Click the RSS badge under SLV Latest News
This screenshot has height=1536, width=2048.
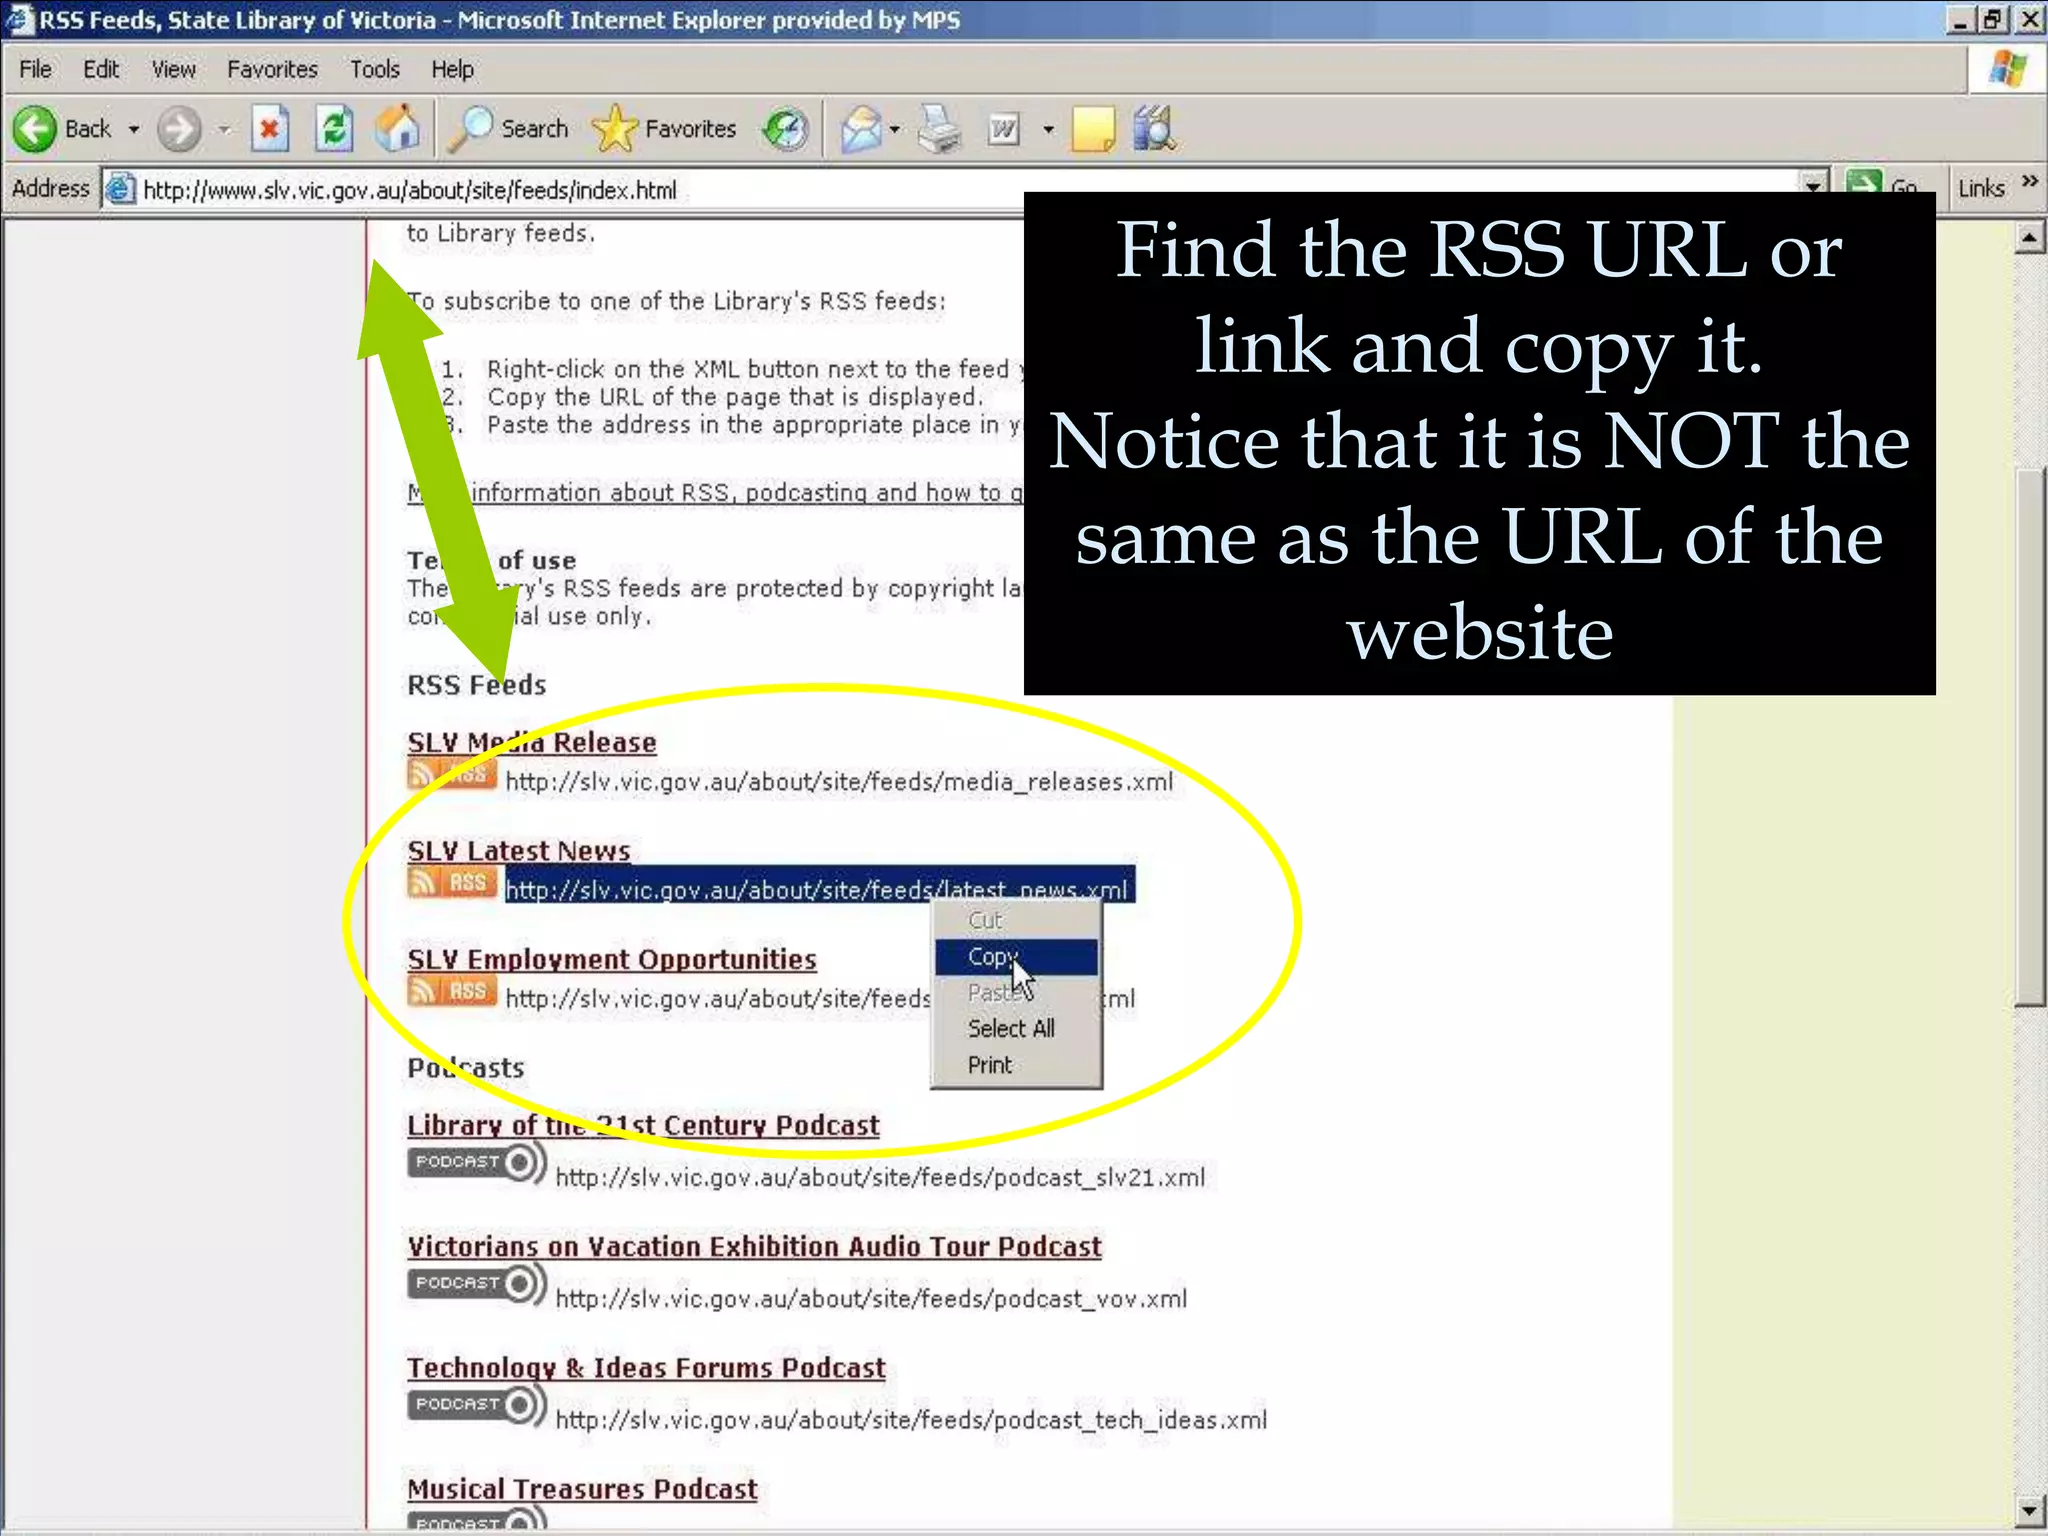451,882
